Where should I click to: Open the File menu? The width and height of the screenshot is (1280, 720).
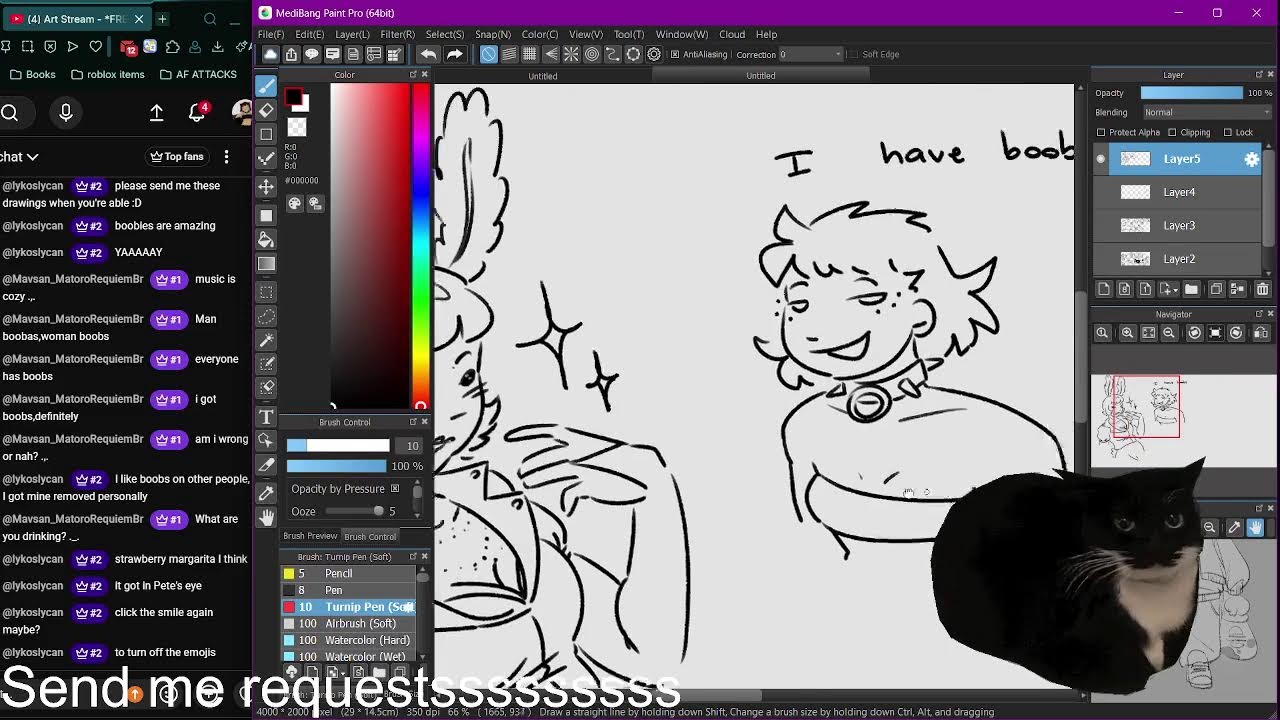pyautogui.click(x=270, y=34)
